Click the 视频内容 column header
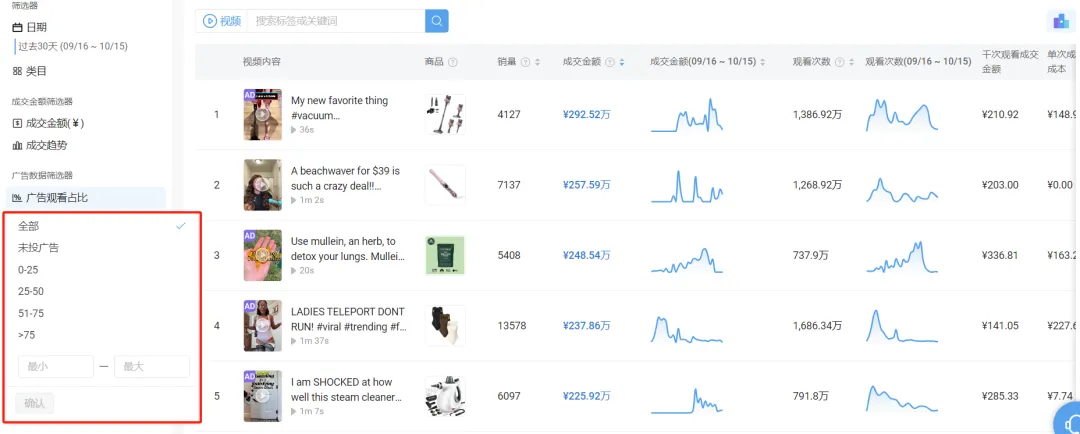The height and width of the screenshot is (434, 1080). click(x=261, y=62)
